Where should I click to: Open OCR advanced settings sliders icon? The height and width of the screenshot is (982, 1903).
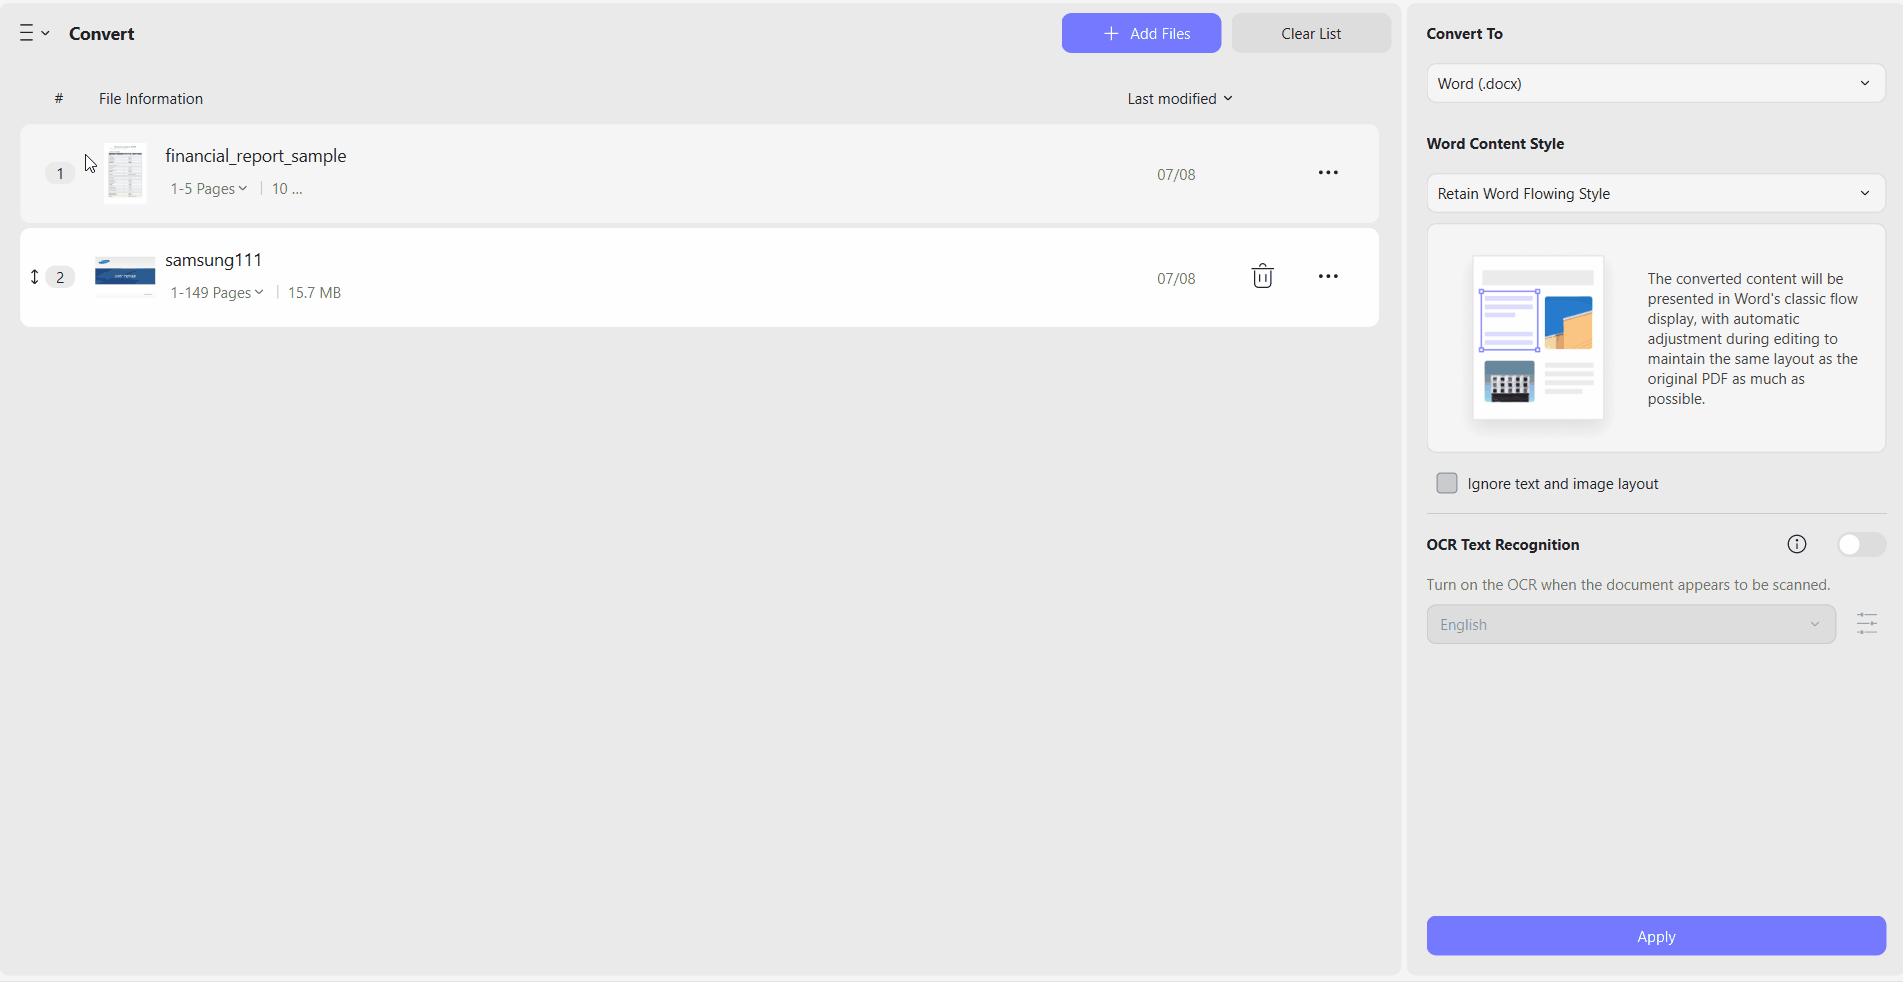[1867, 624]
